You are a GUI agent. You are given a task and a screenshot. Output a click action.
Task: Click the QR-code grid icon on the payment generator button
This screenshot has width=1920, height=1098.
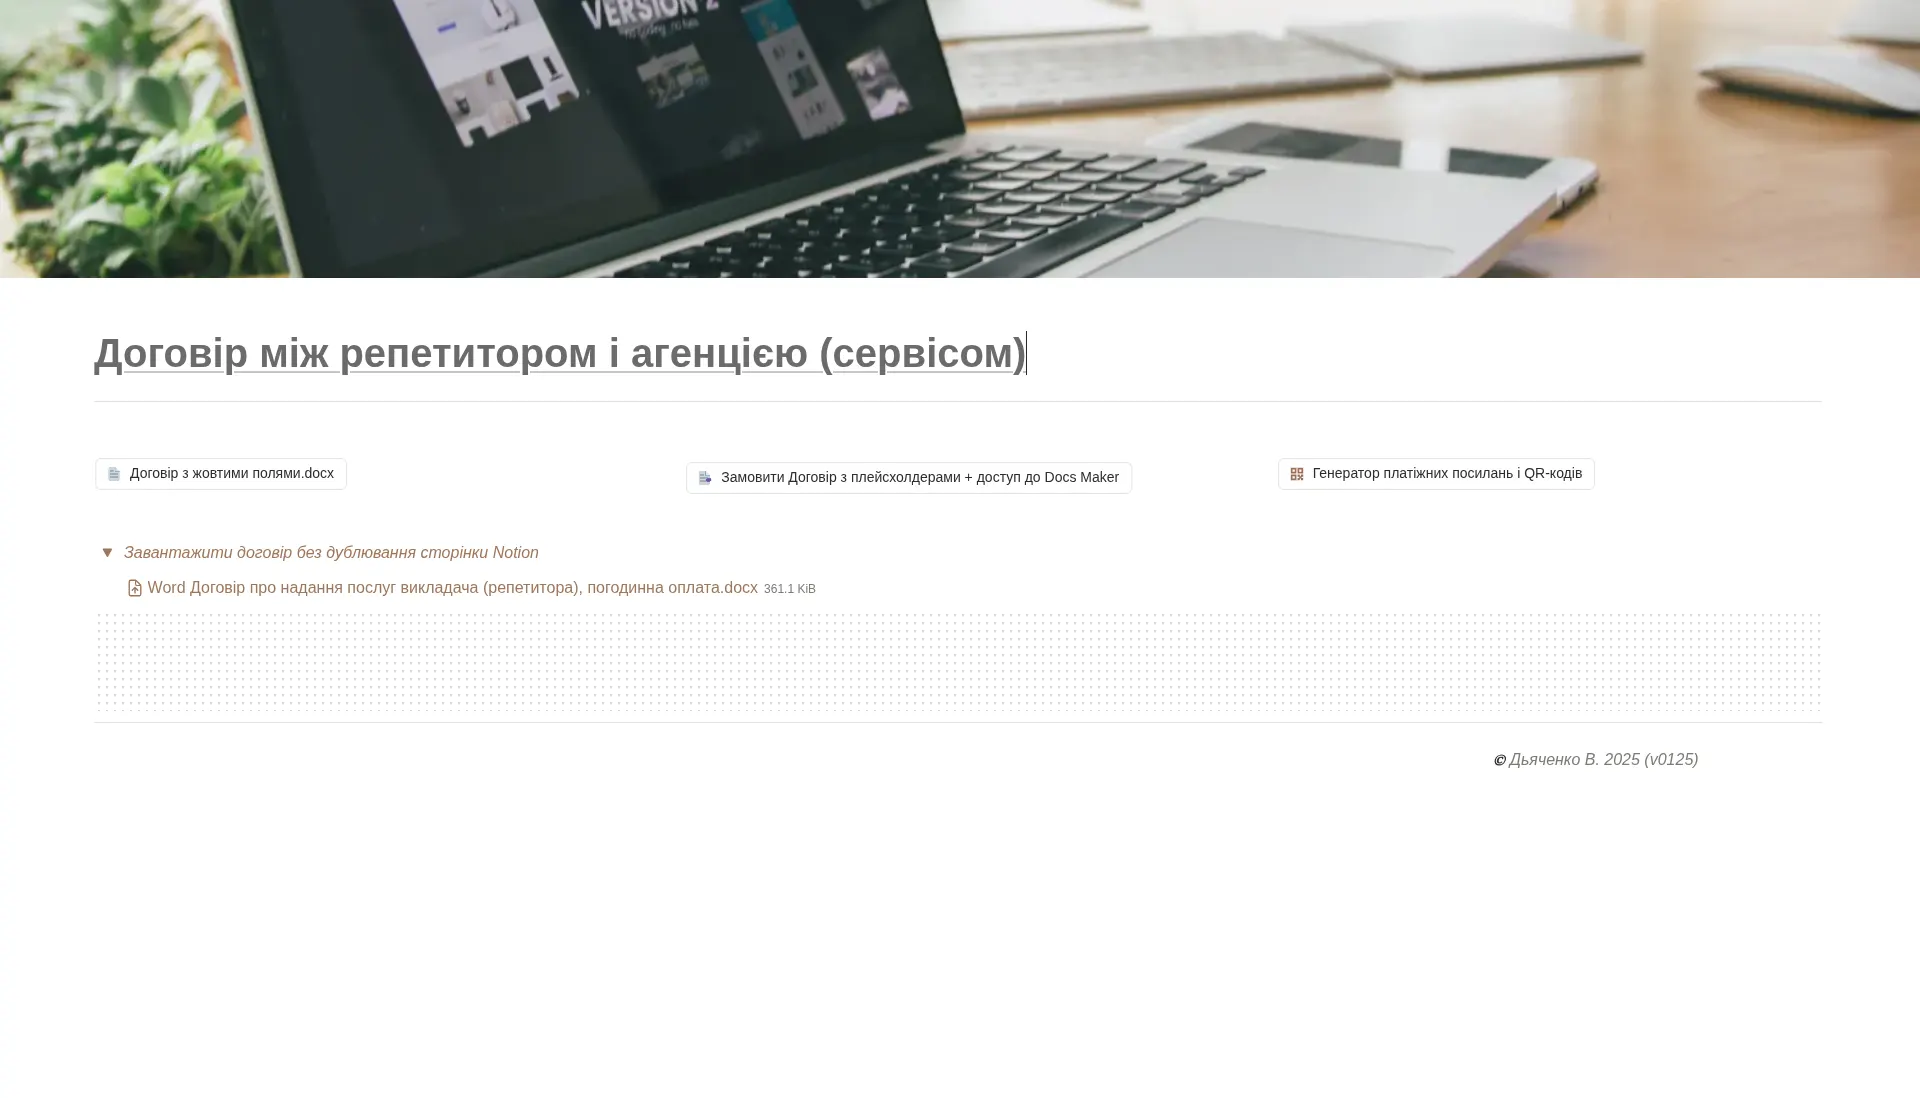click(1297, 473)
